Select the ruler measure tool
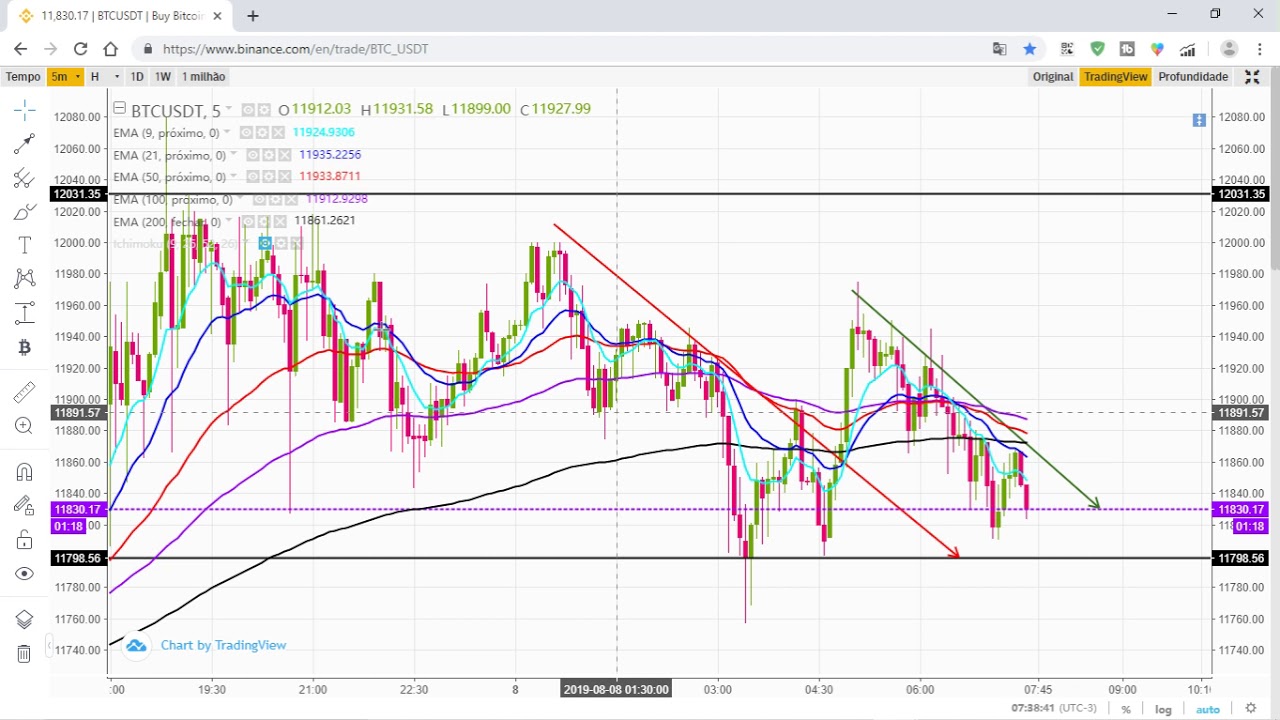This screenshot has height=720, width=1280. (x=25, y=392)
